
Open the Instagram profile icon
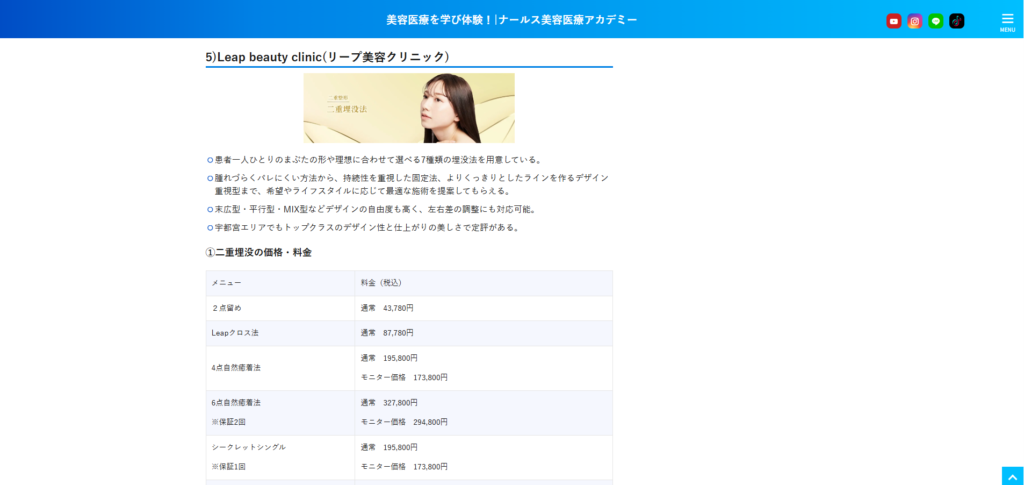click(915, 21)
